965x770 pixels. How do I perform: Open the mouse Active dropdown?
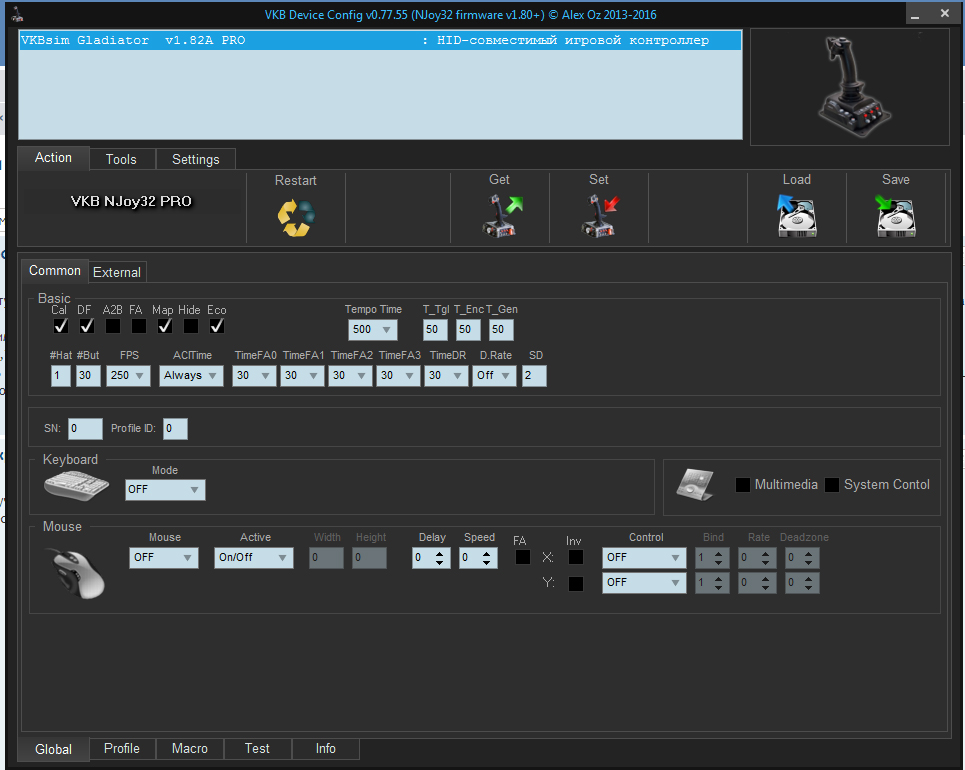point(254,558)
